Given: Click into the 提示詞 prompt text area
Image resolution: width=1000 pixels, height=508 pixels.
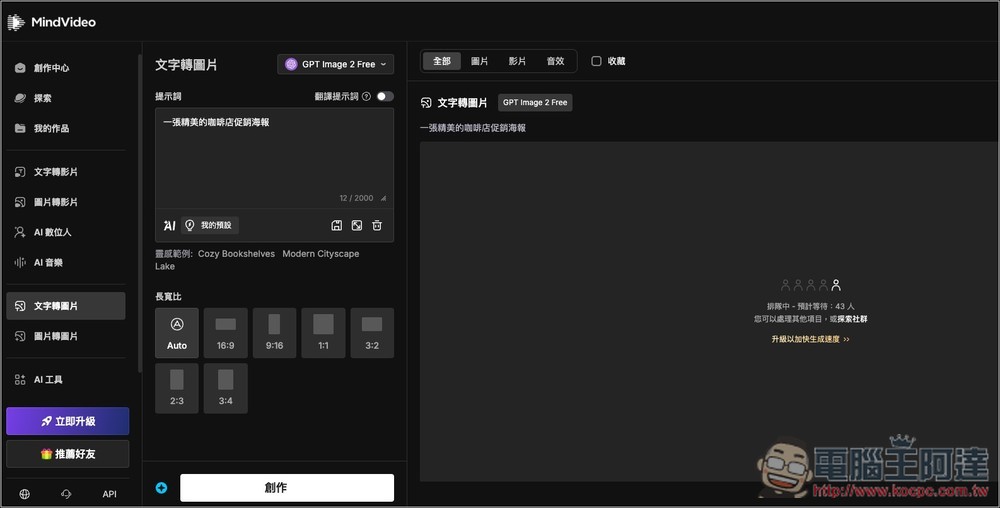Looking at the screenshot, I should click(274, 158).
